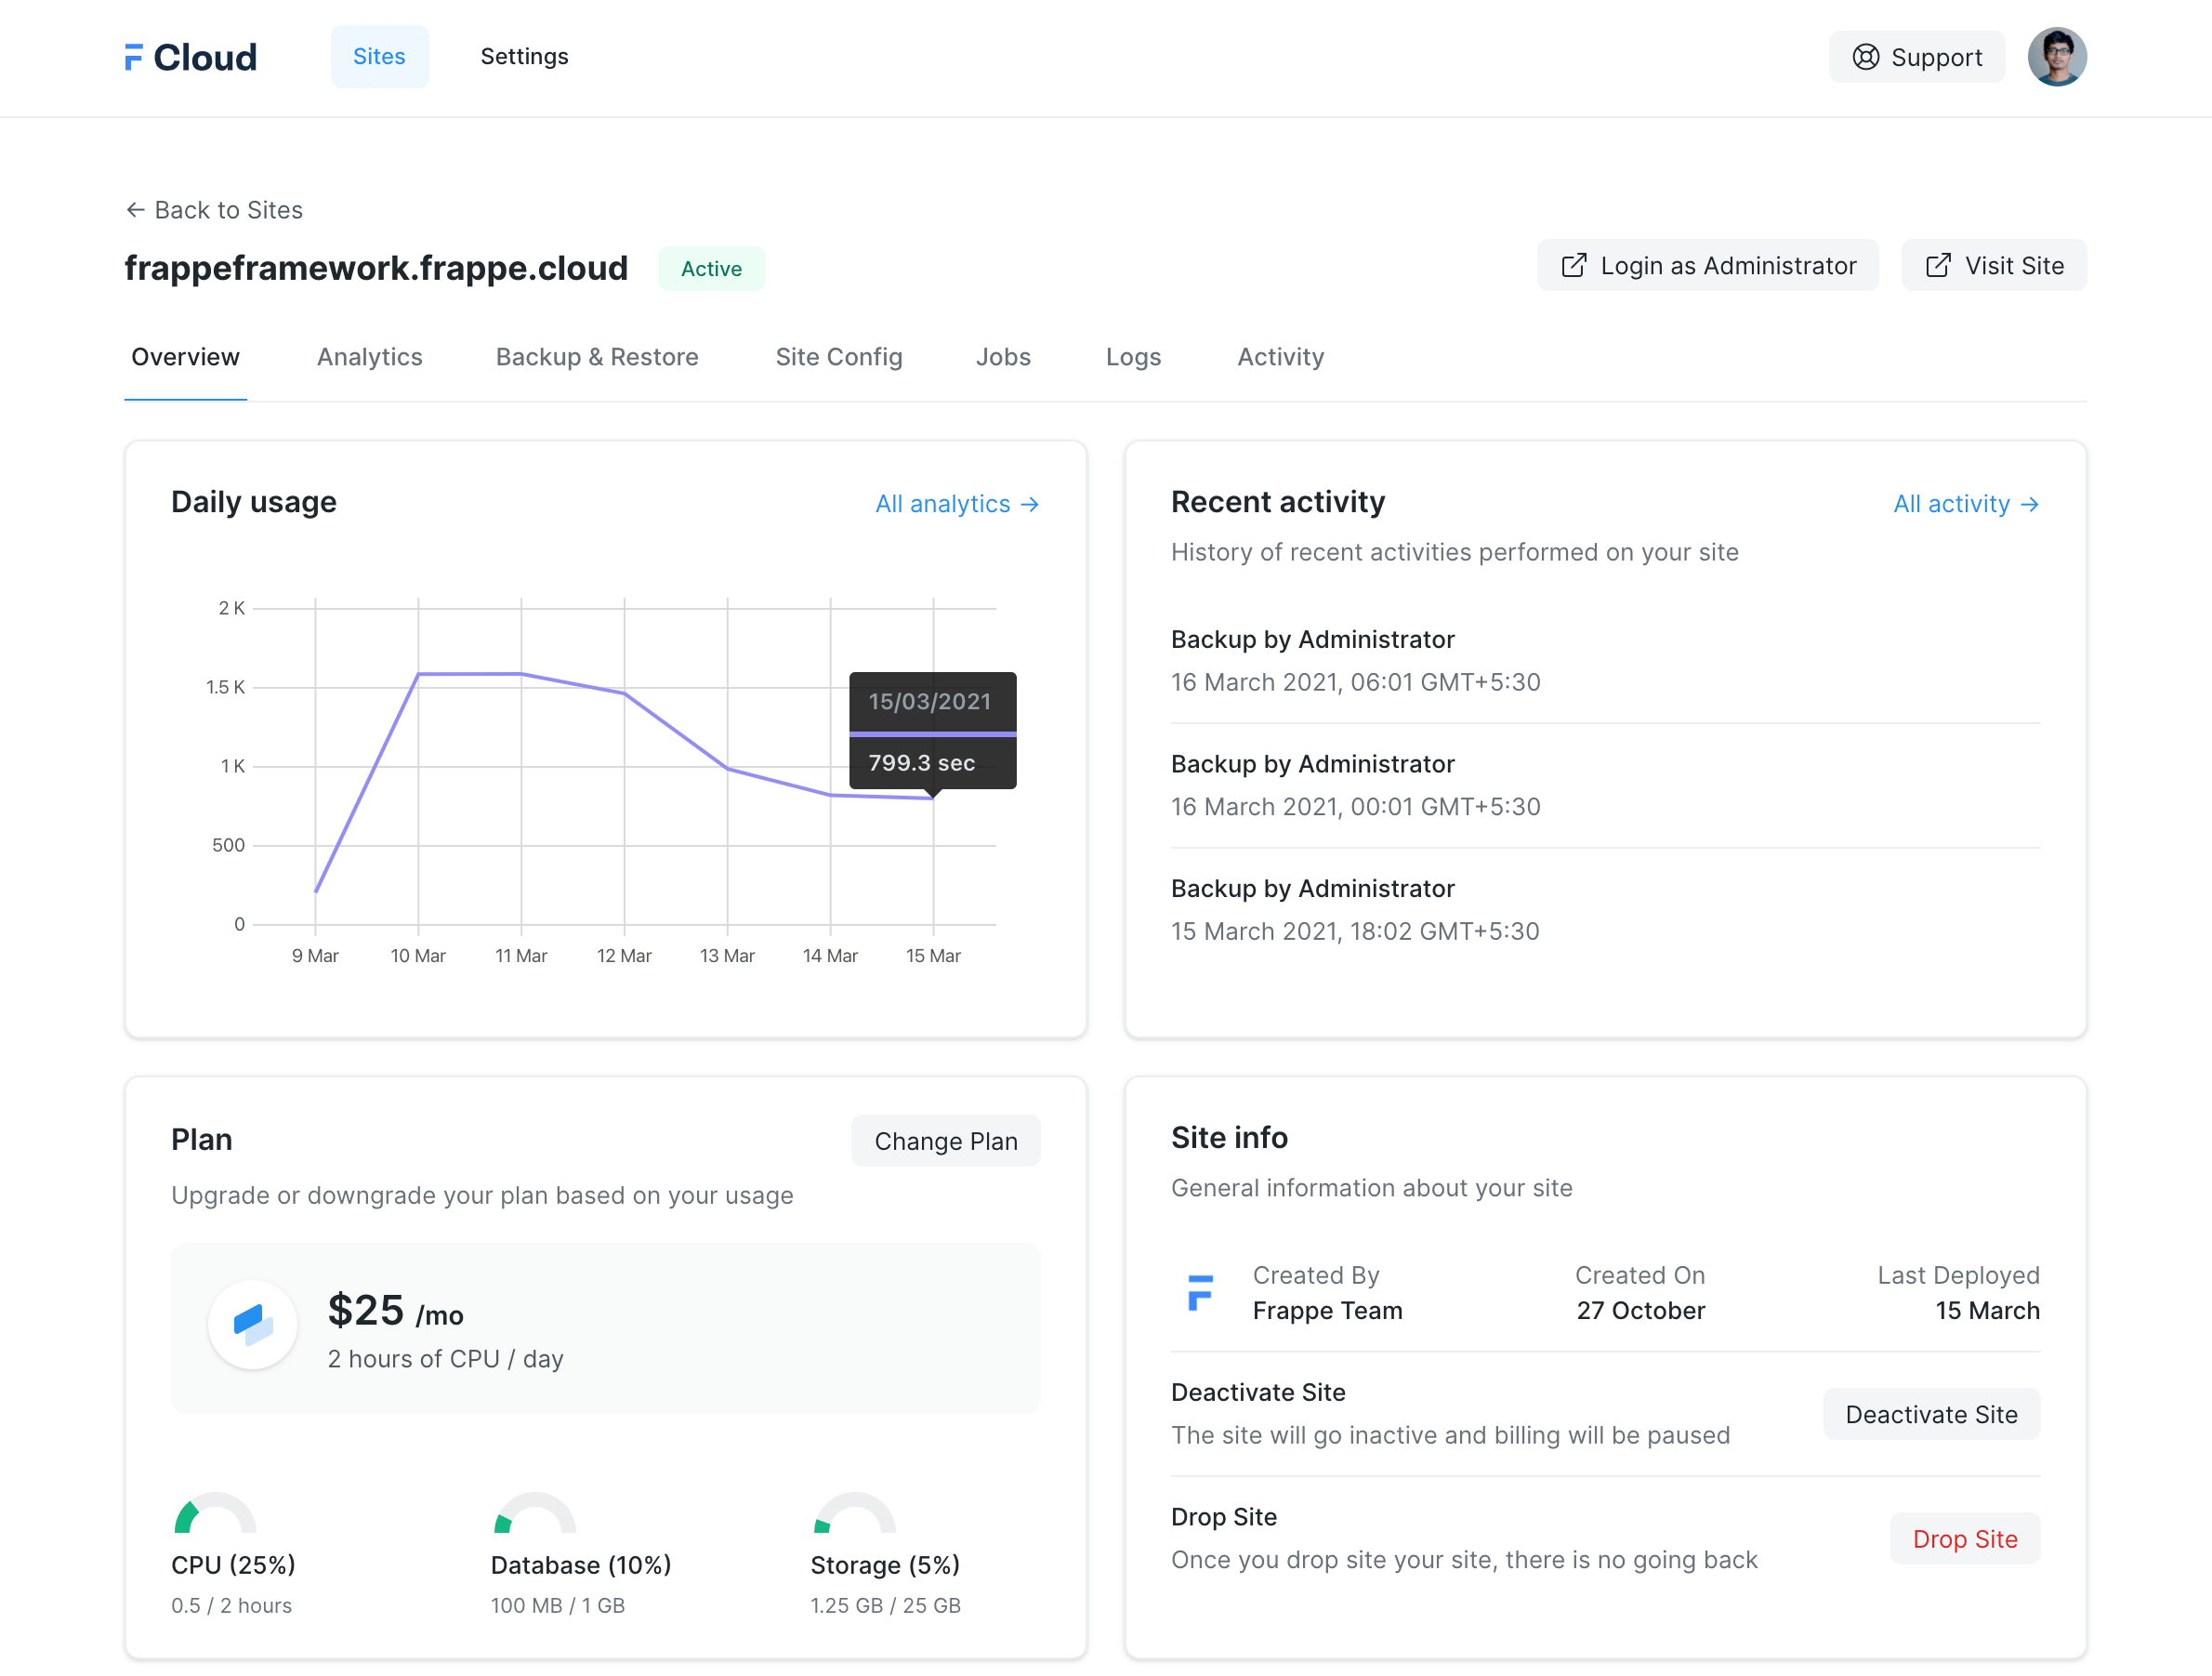Image resolution: width=2212 pixels, height=1676 pixels.
Task: Click the external link icon on Visit Site
Action: pyautogui.click(x=1937, y=265)
